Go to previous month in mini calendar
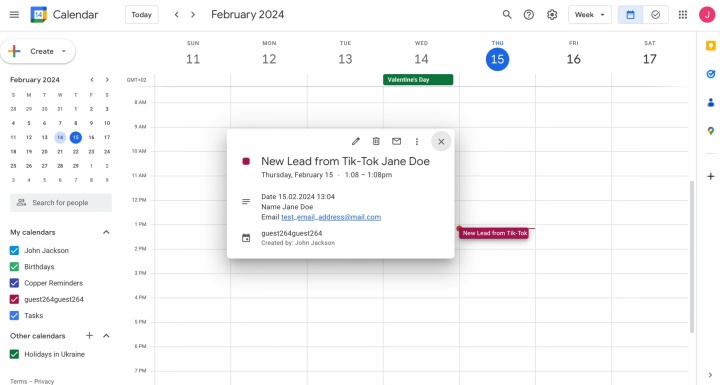Viewport: 720px width, 385px height. click(x=92, y=80)
